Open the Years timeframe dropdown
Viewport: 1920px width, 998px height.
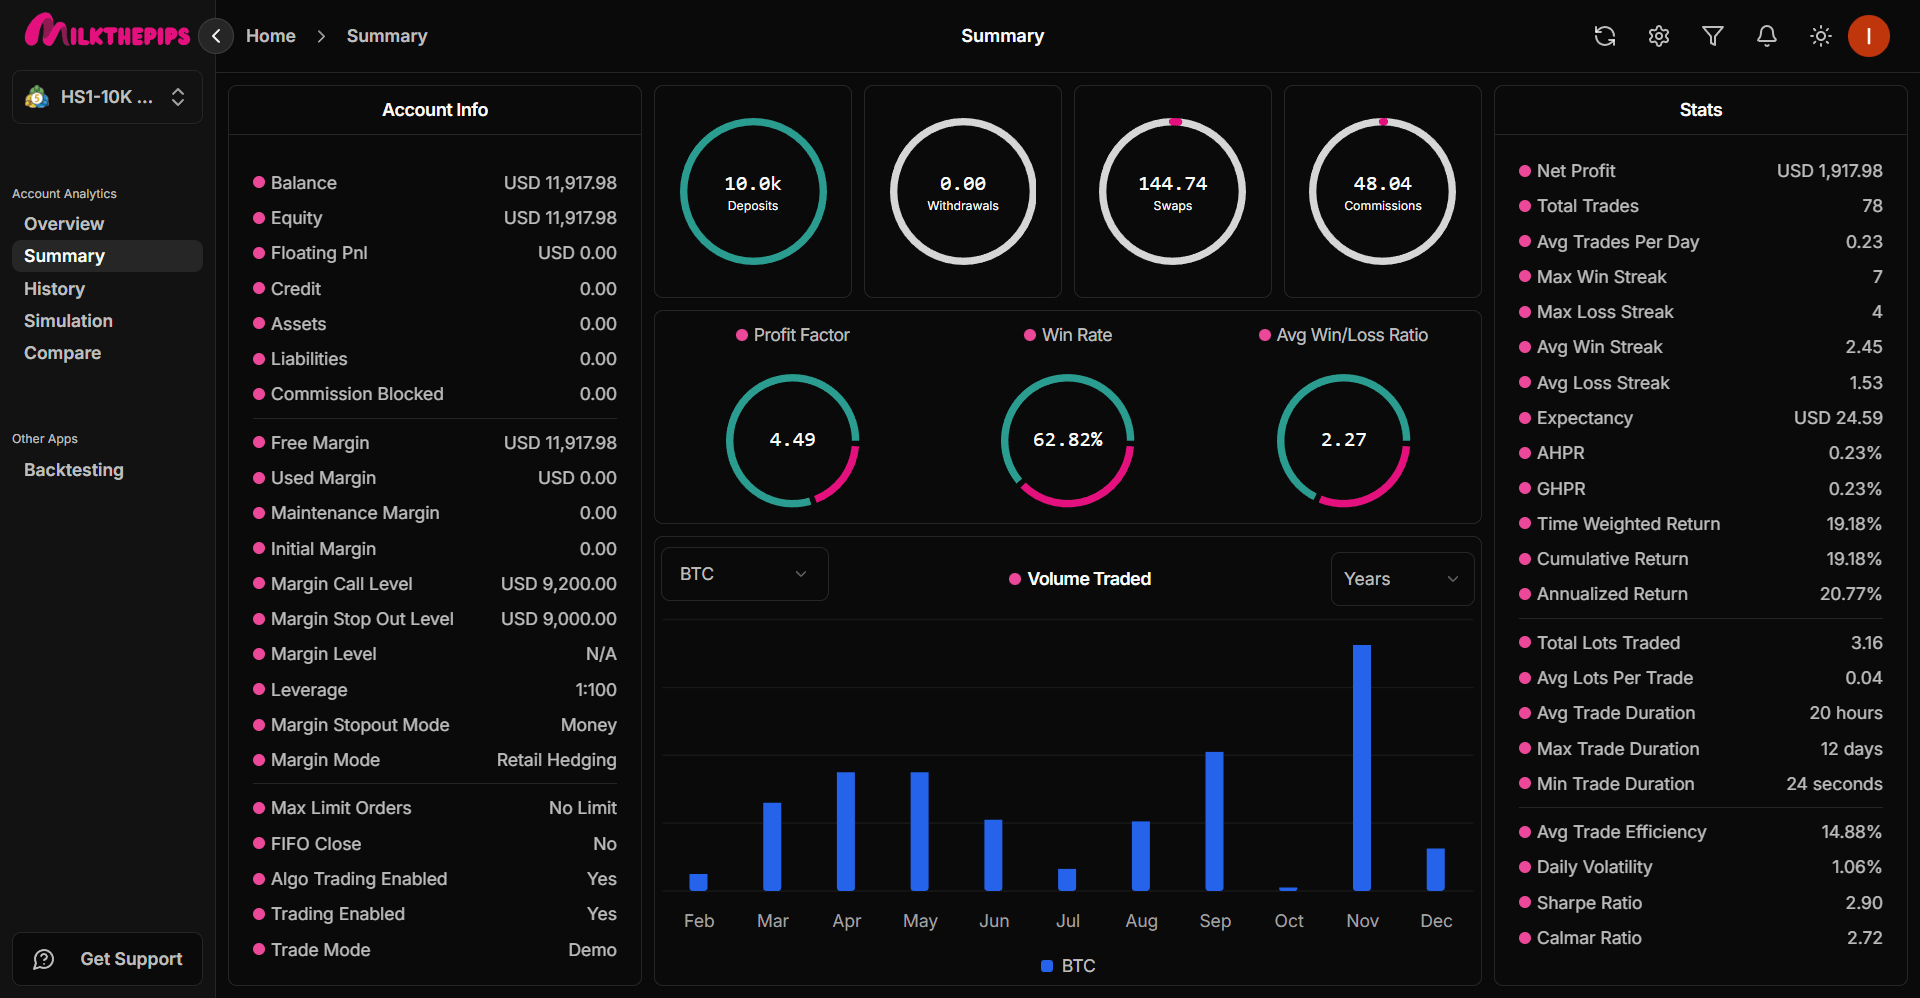click(1401, 579)
